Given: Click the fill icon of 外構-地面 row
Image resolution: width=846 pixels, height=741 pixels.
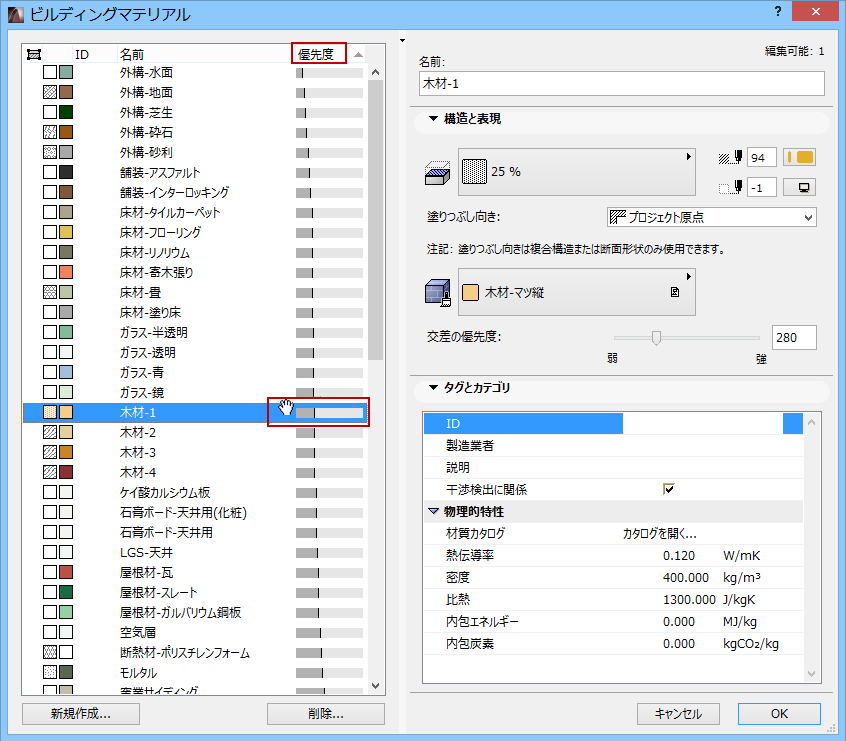Looking at the screenshot, I should tap(50, 92).
